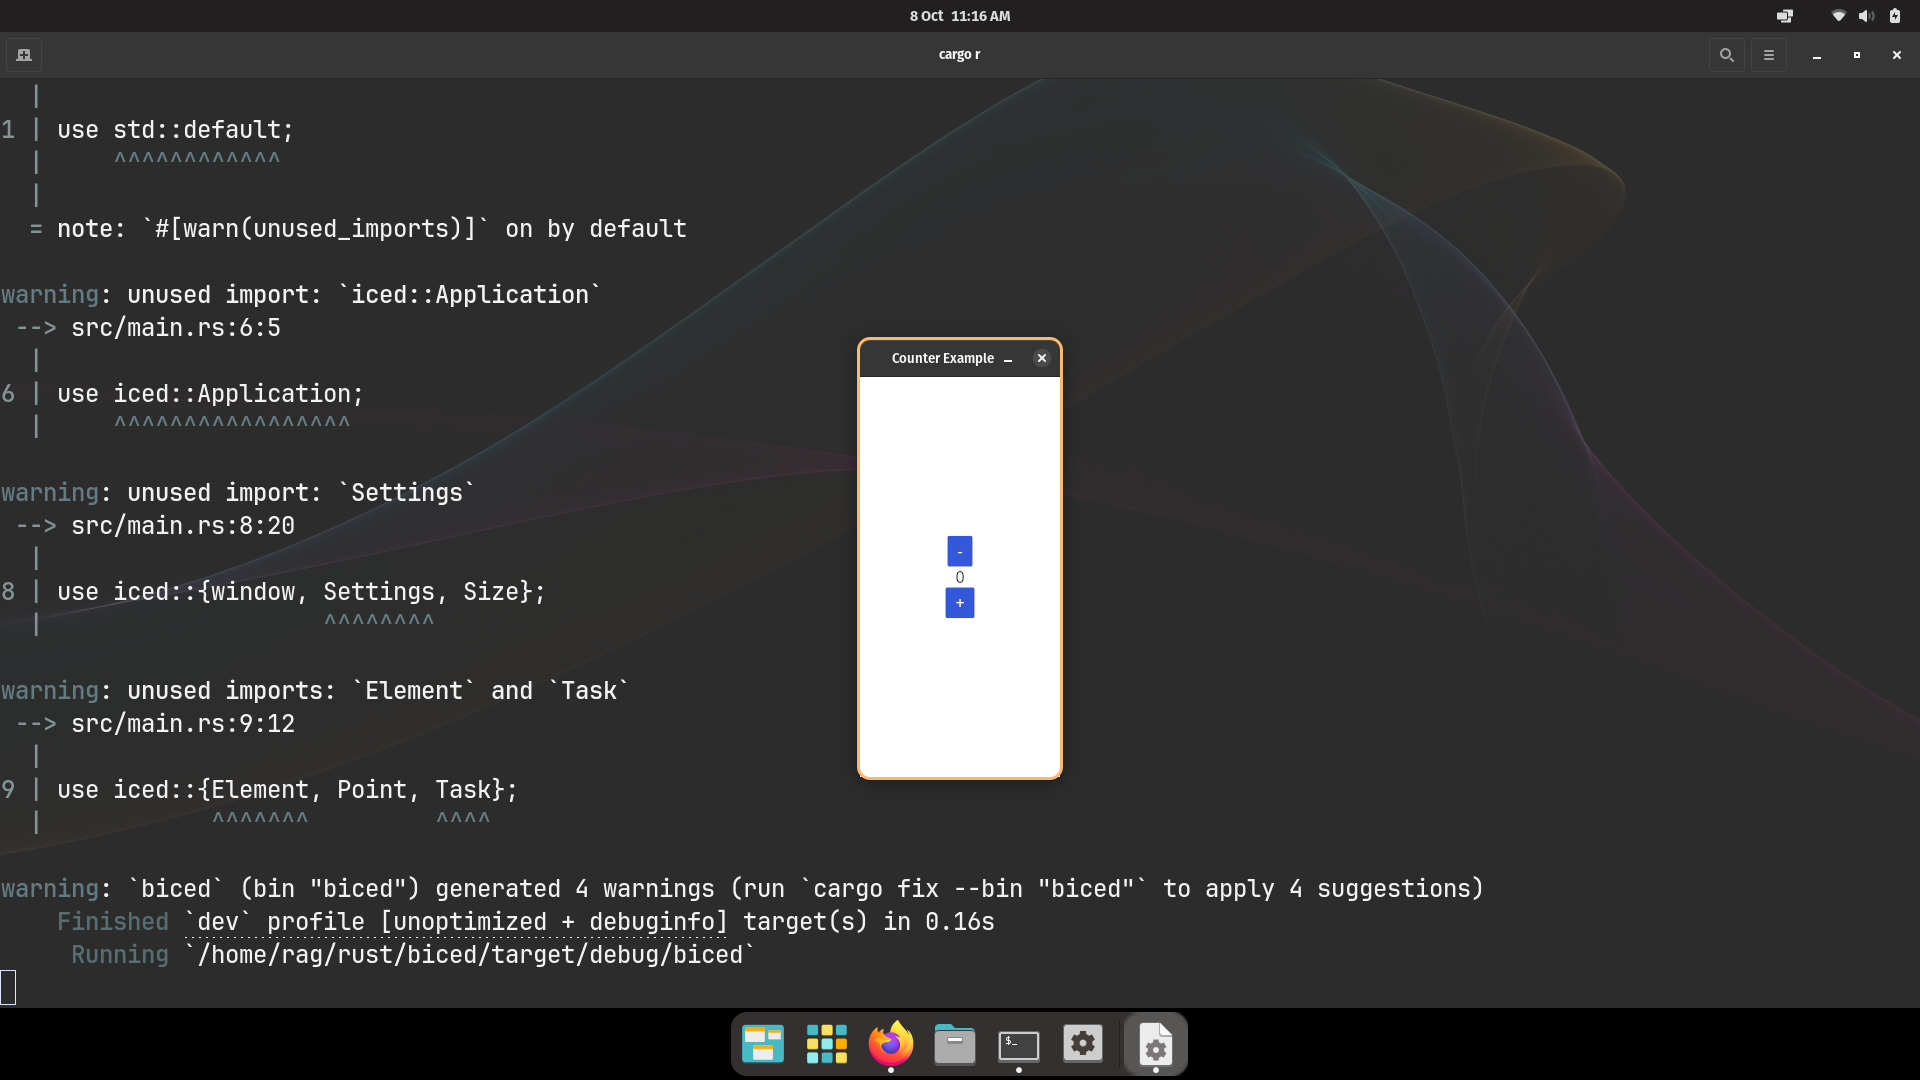1920x1080 pixels.
Task: Open the Settings gear icon in the dock
Action: click(x=1083, y=1043)
